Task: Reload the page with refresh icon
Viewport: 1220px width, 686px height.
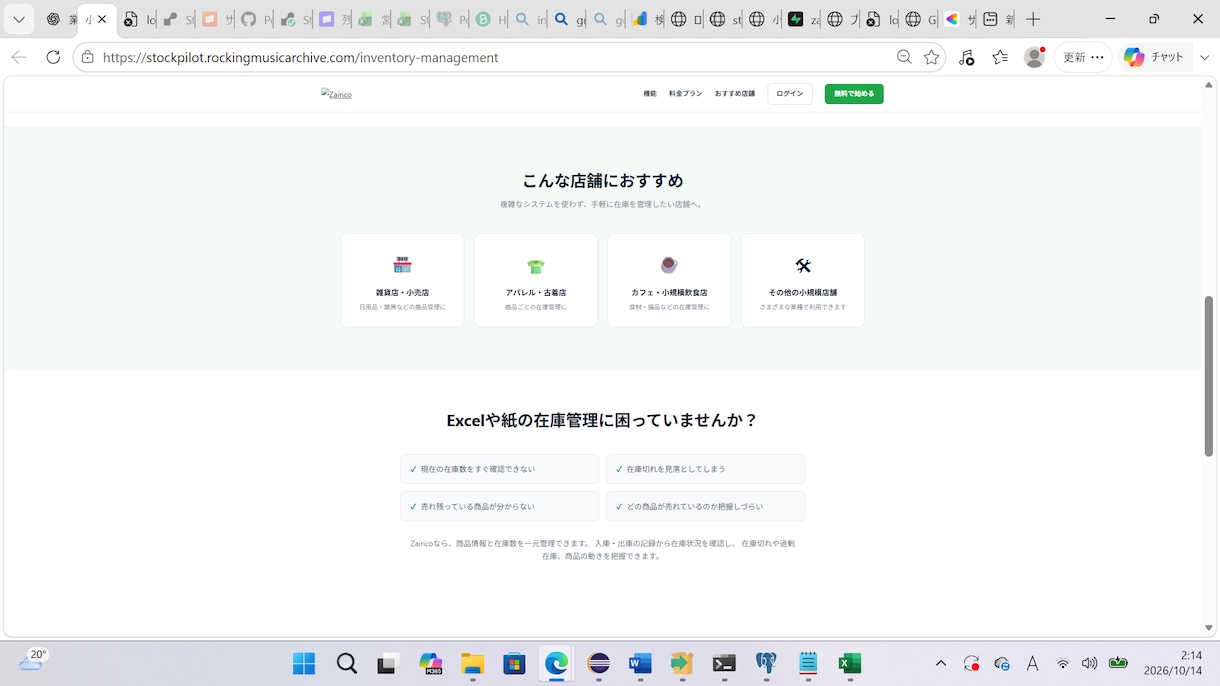Action: click(x=53, y=57)
